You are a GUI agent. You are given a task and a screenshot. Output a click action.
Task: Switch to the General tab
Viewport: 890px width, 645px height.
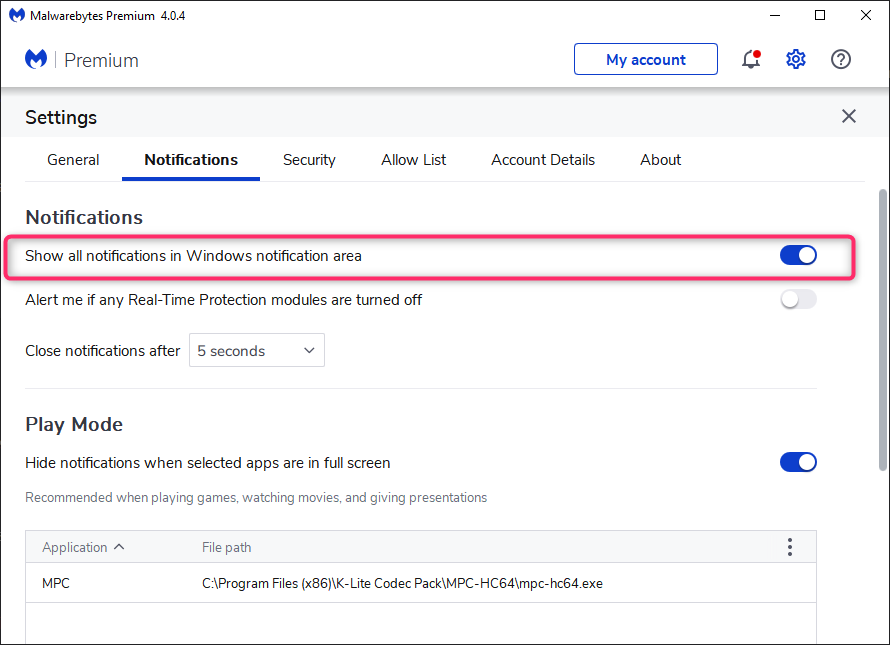click(73, 160)
